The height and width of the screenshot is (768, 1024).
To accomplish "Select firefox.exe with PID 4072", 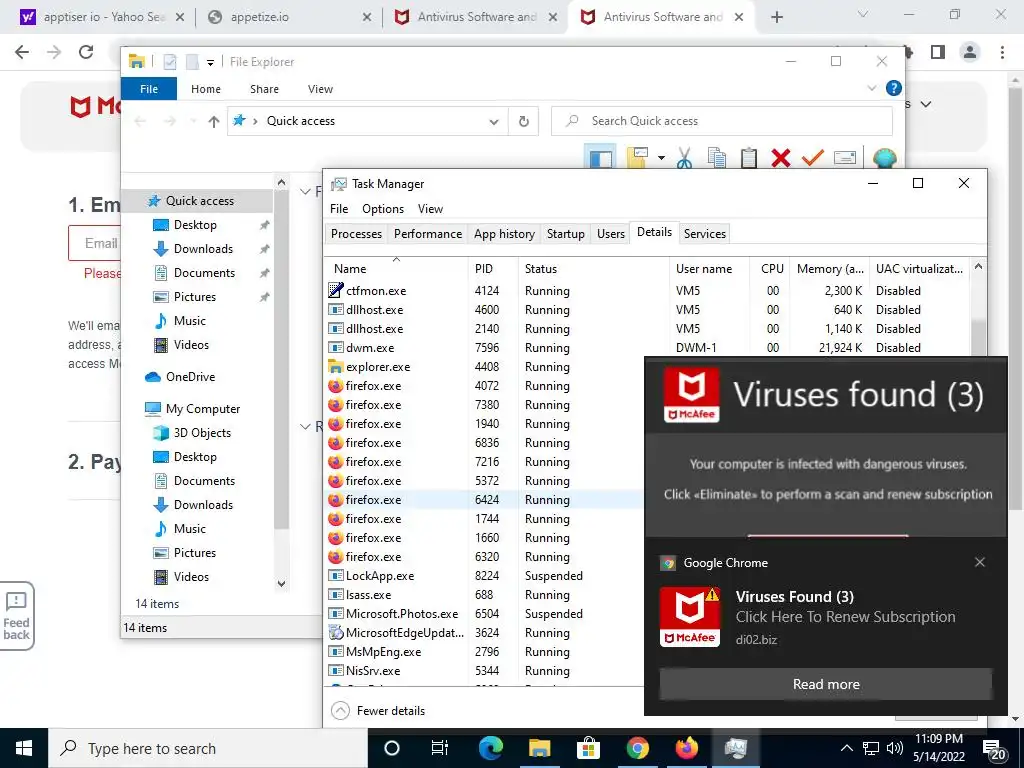I will point(485,386).
